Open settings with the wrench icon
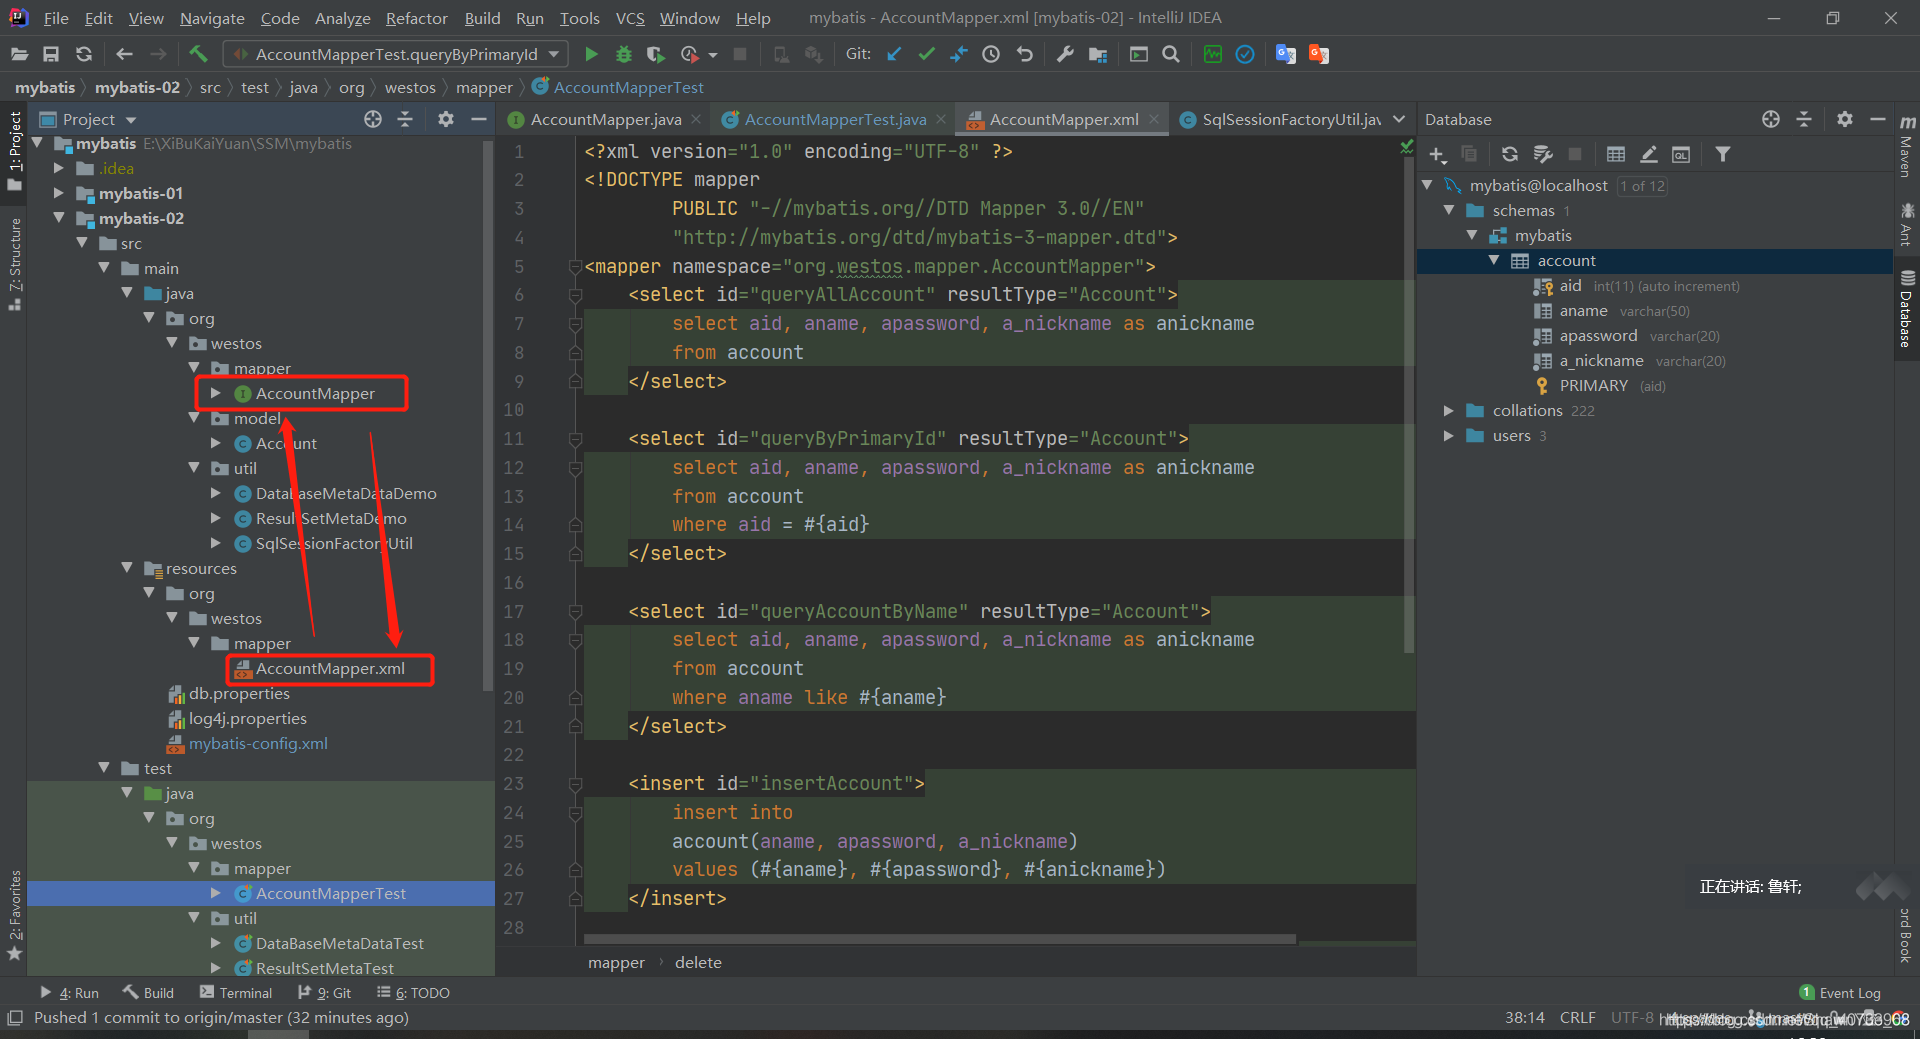This screenshot has width=1920, height=1039. (1065, 54)
